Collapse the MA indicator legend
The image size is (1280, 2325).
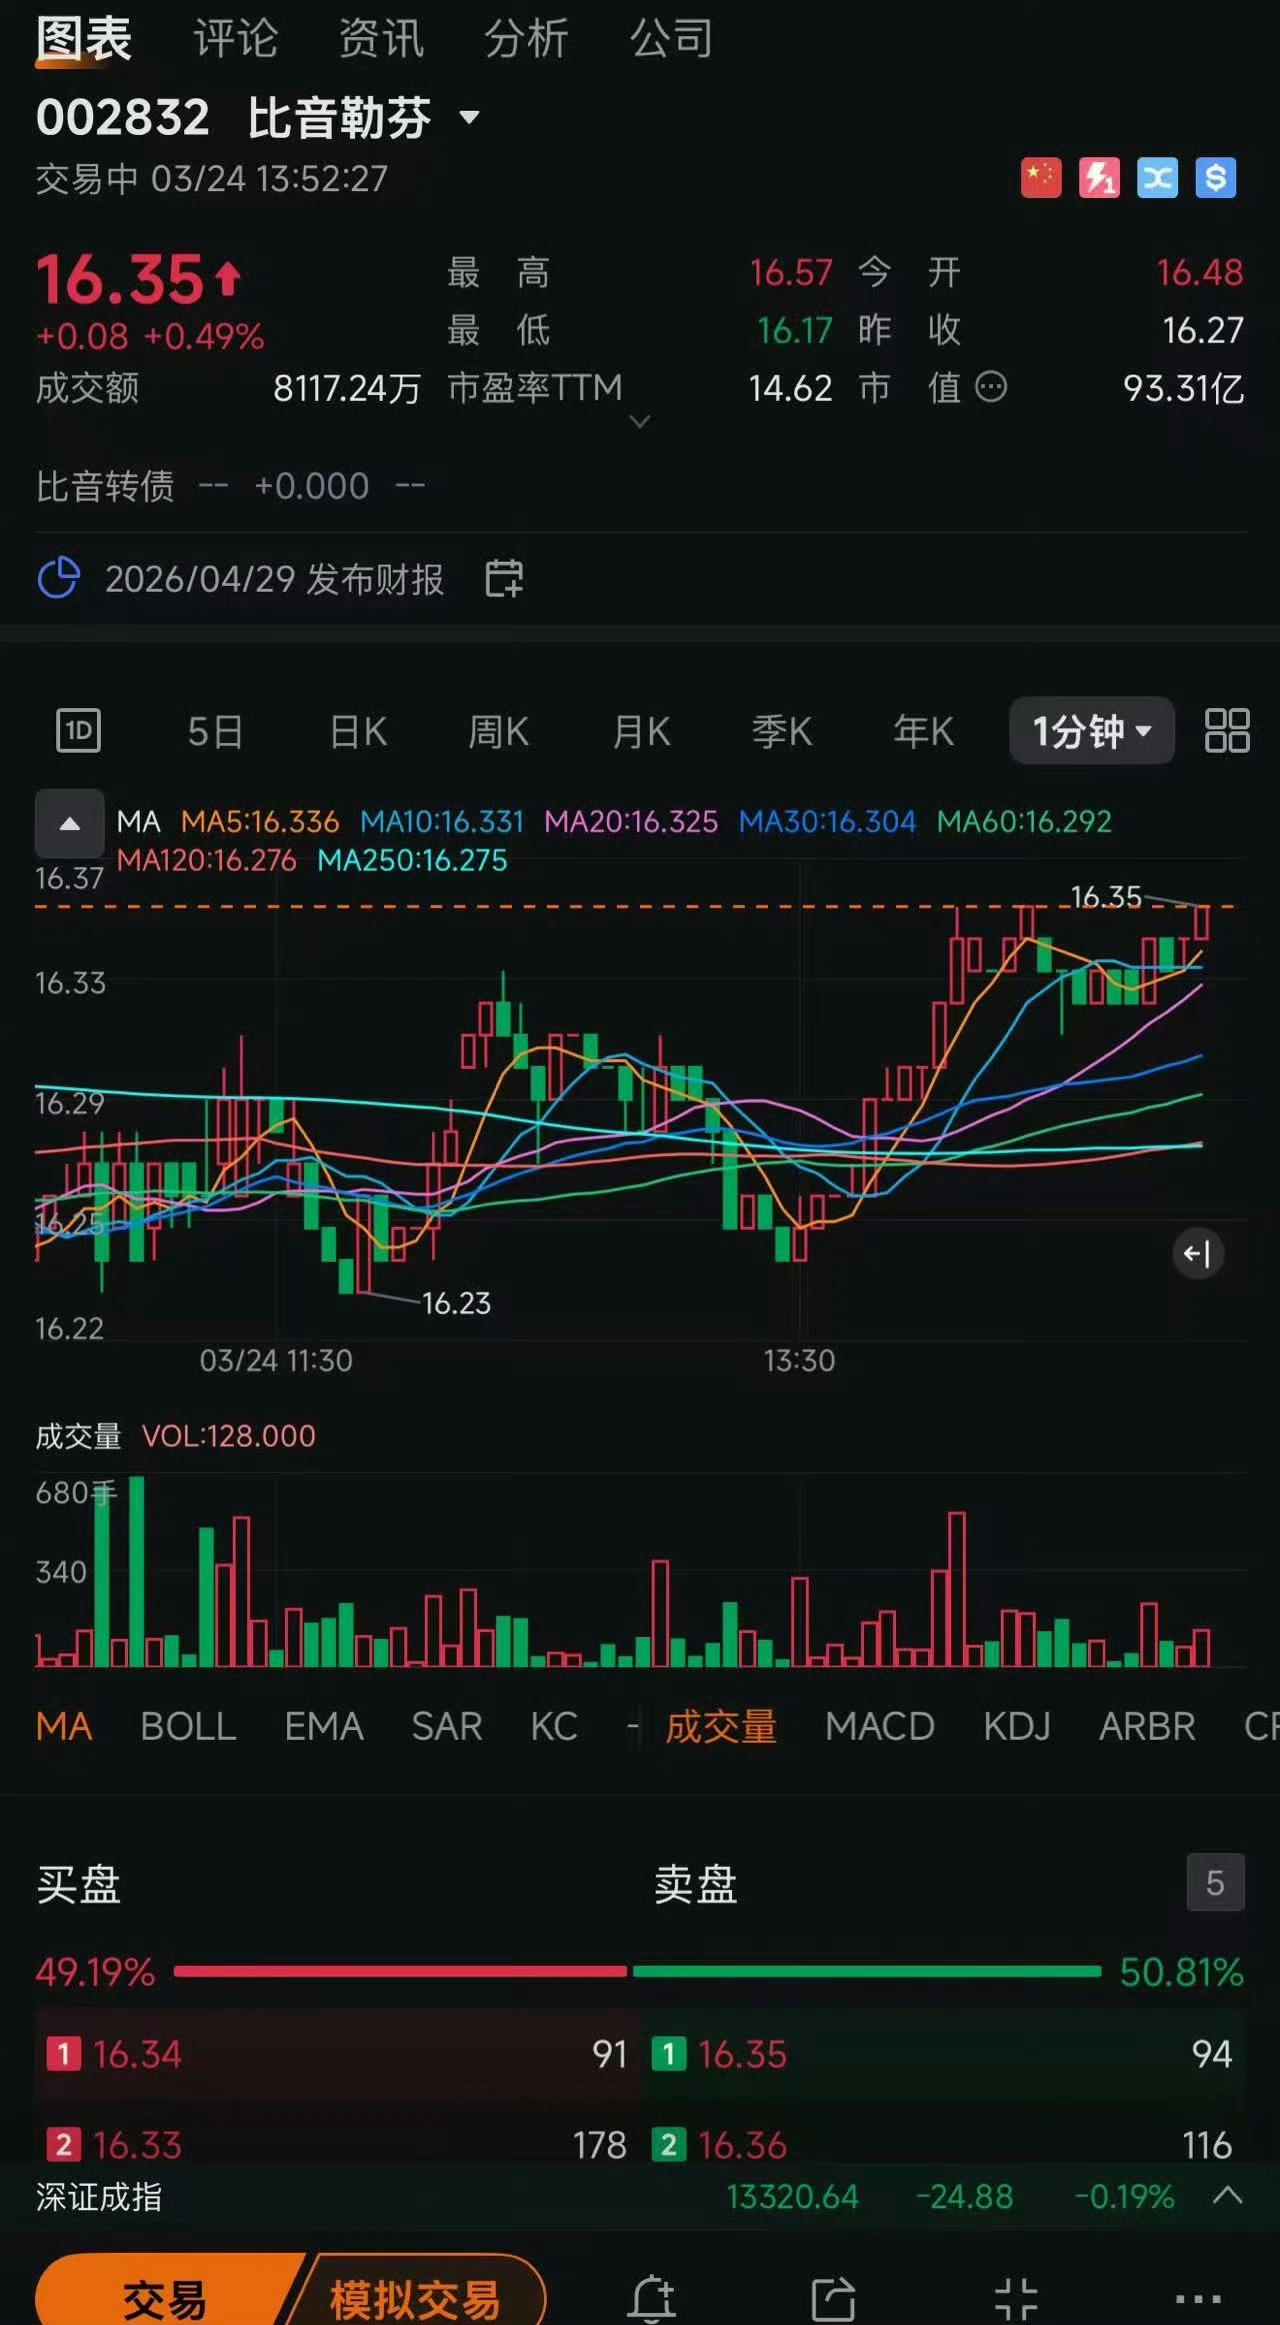click(x=70, y=824)
